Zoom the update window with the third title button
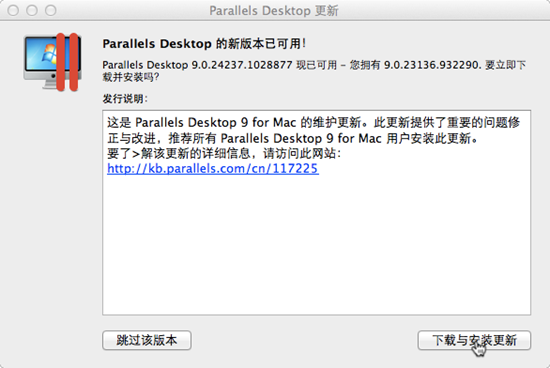The width and height of the screenshot is (550, 368). tap(51, 11)
